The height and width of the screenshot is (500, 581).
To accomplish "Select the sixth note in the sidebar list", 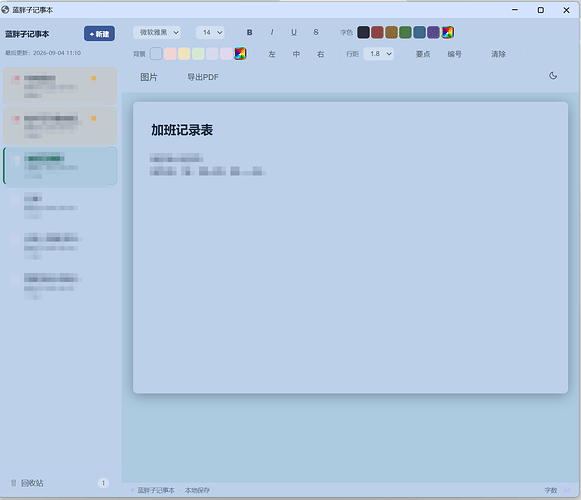I will pos(60,287).
